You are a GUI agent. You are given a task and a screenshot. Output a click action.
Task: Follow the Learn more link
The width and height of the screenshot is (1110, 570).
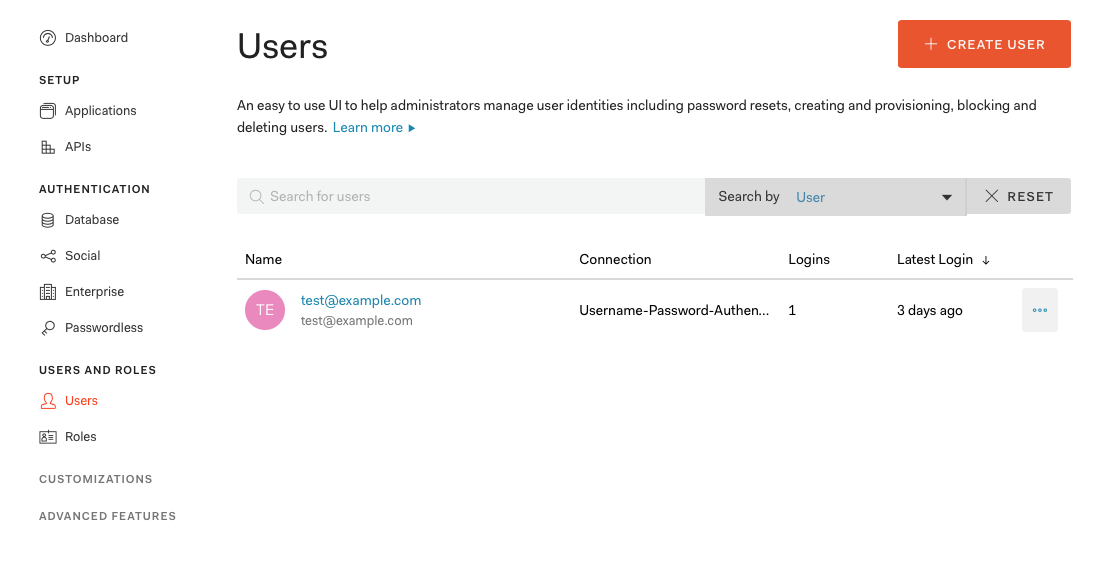(368, 128)
